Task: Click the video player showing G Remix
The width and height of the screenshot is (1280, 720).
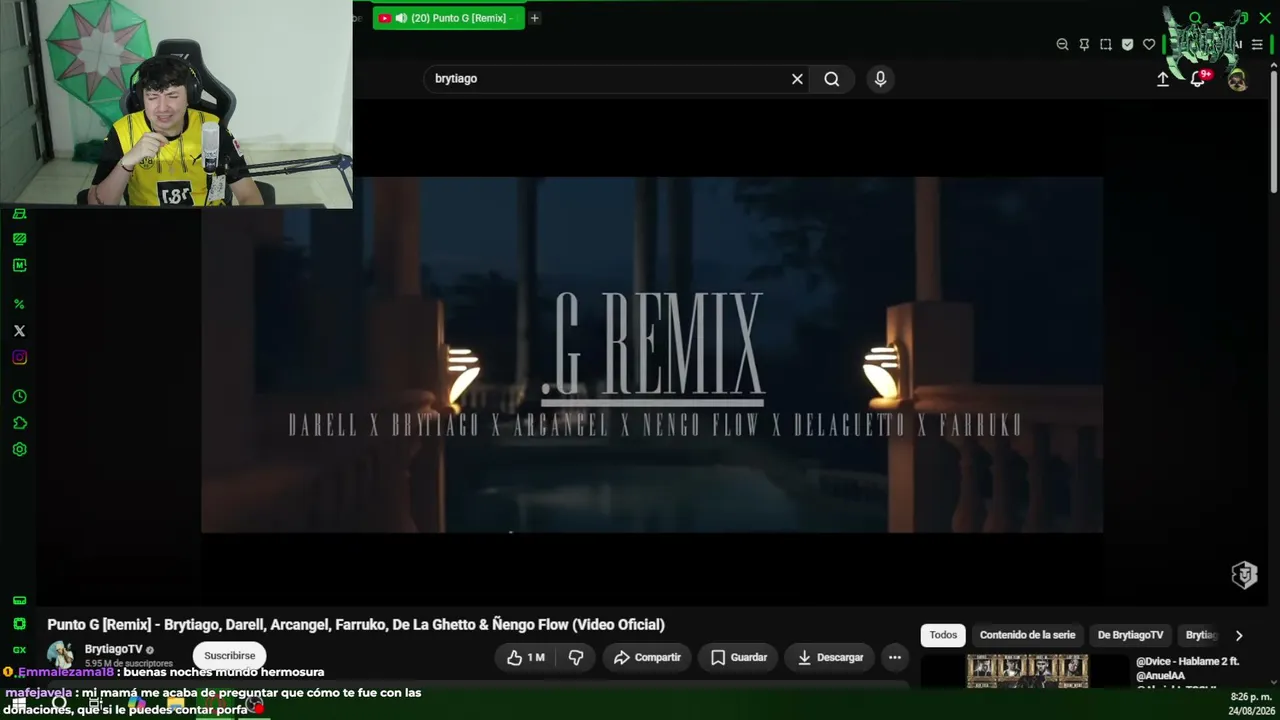Action: 652,355
